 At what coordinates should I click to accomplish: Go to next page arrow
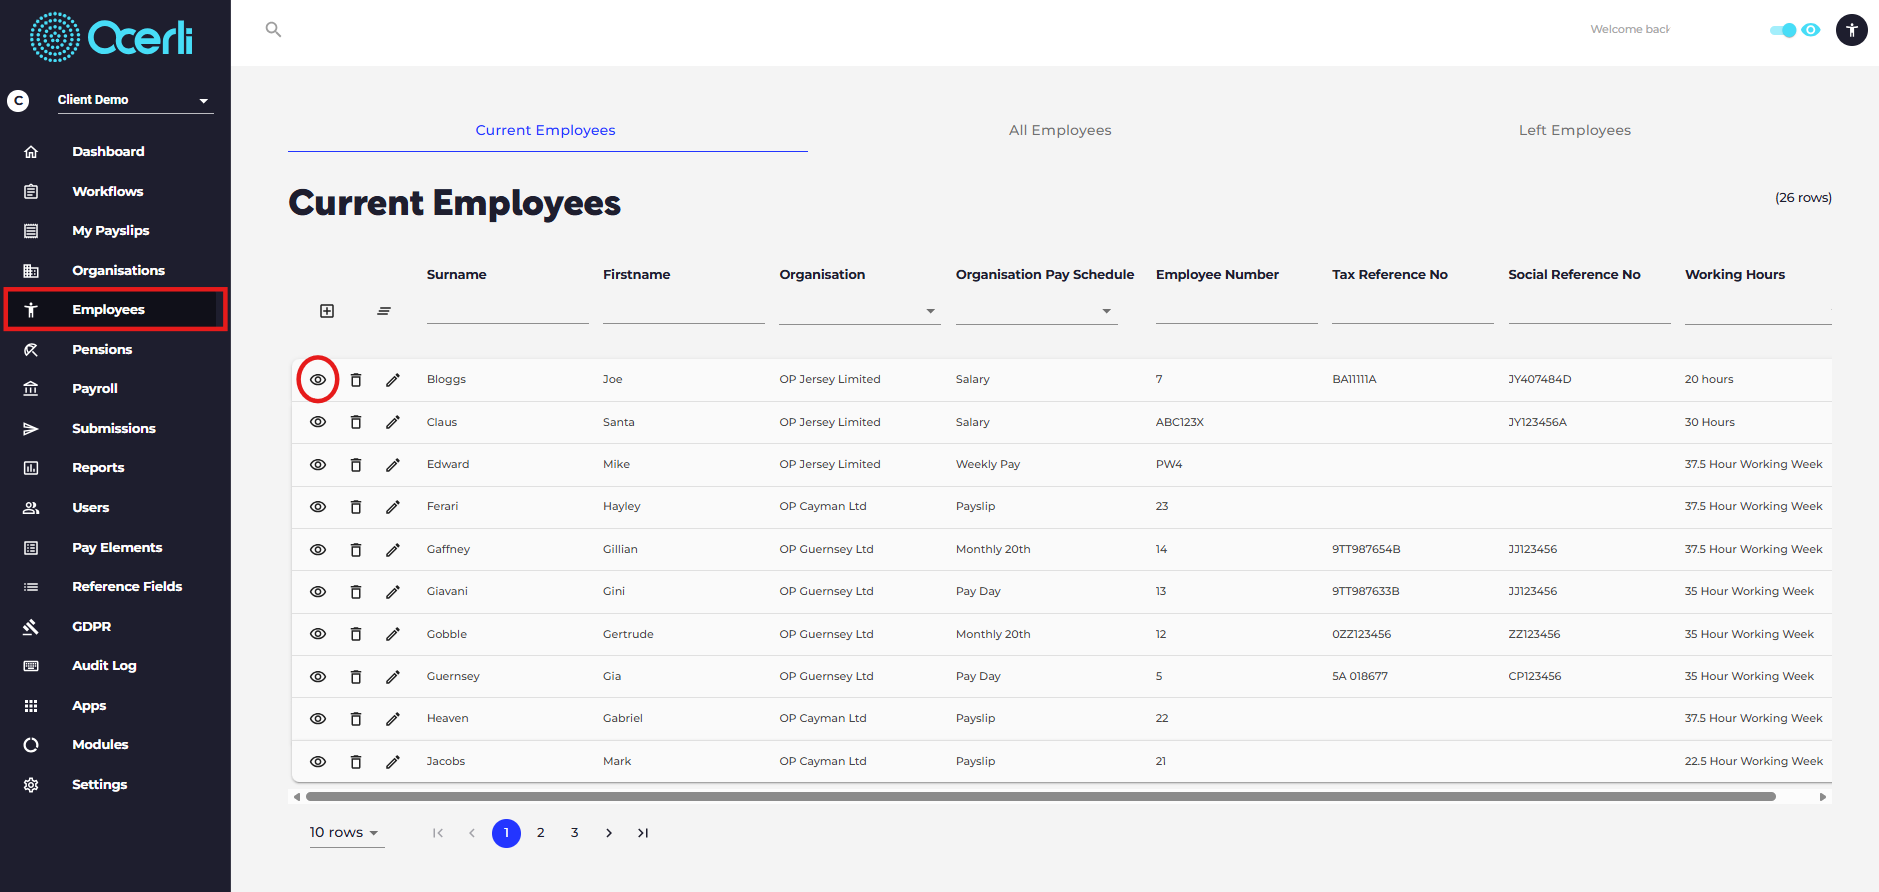[609, 833]
